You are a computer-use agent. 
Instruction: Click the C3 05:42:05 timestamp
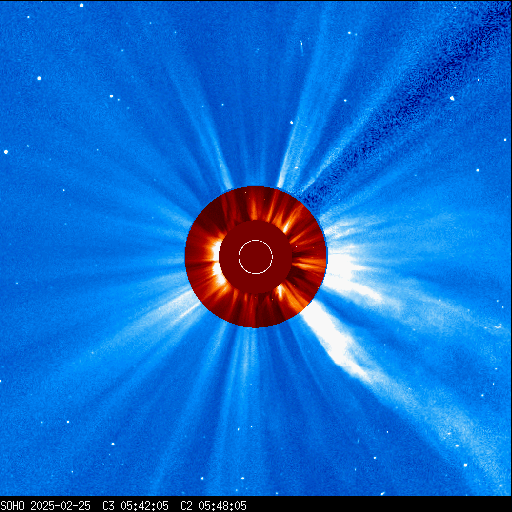click(135, 506)
